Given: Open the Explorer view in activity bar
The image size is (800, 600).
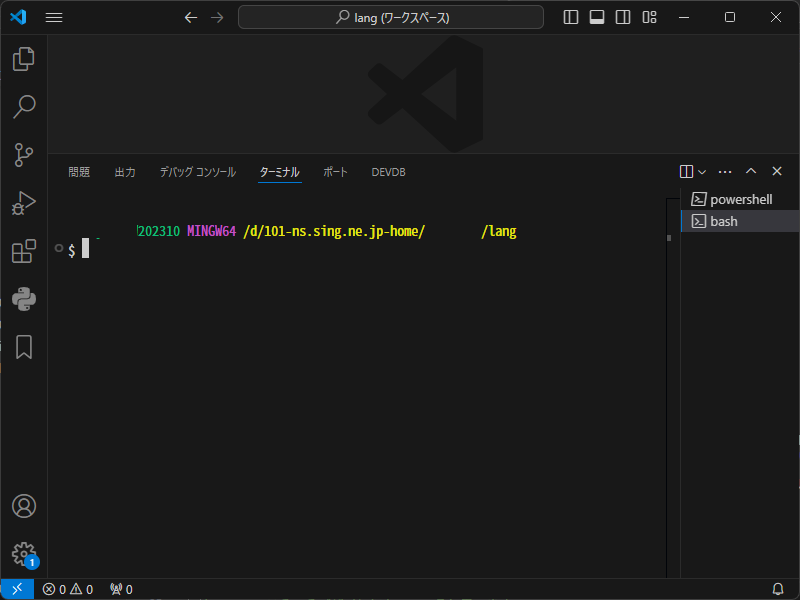Looking at the screenshot, I should pos(23,59).
